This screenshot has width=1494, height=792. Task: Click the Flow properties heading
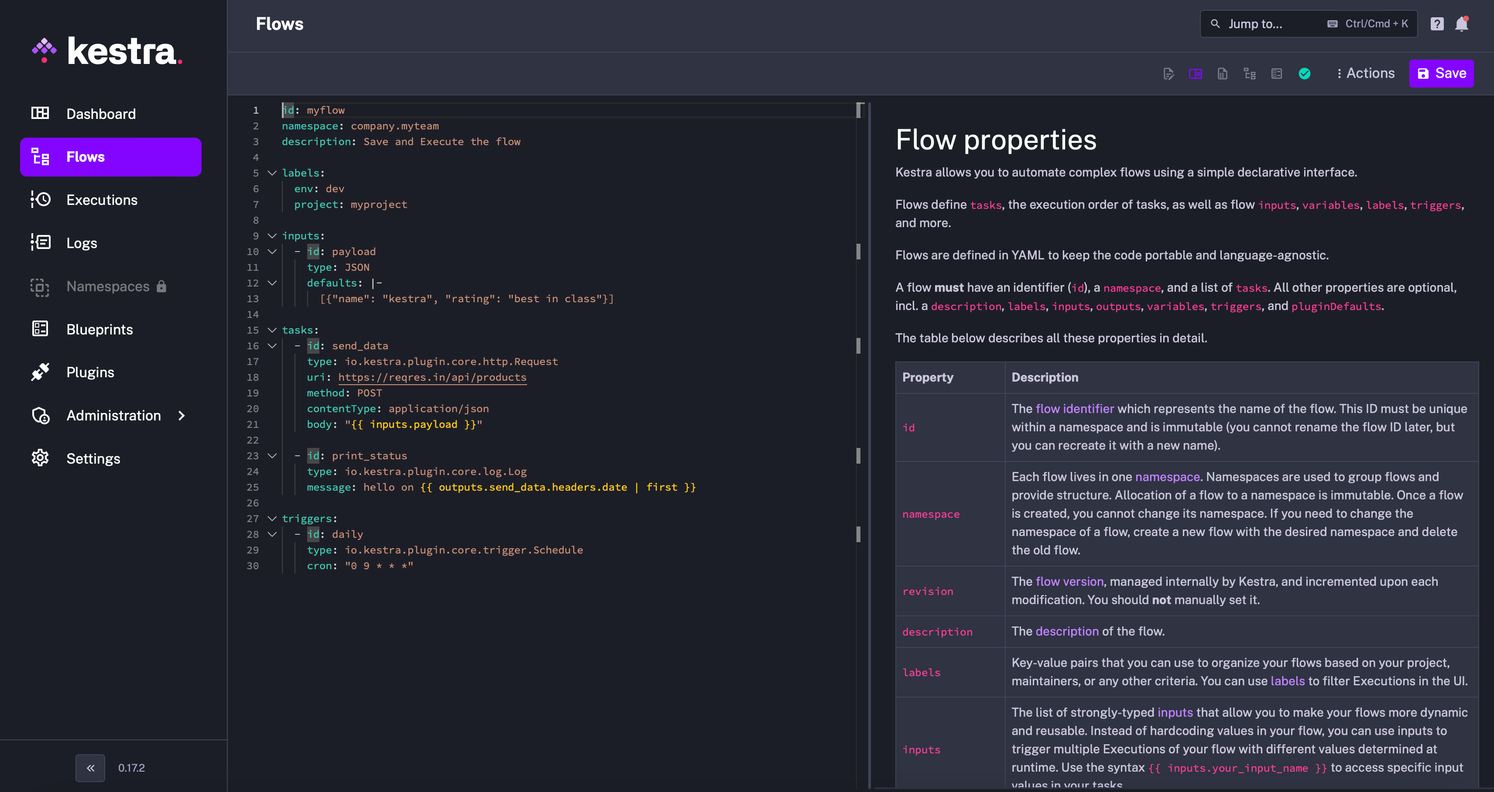tap(996, 140)
